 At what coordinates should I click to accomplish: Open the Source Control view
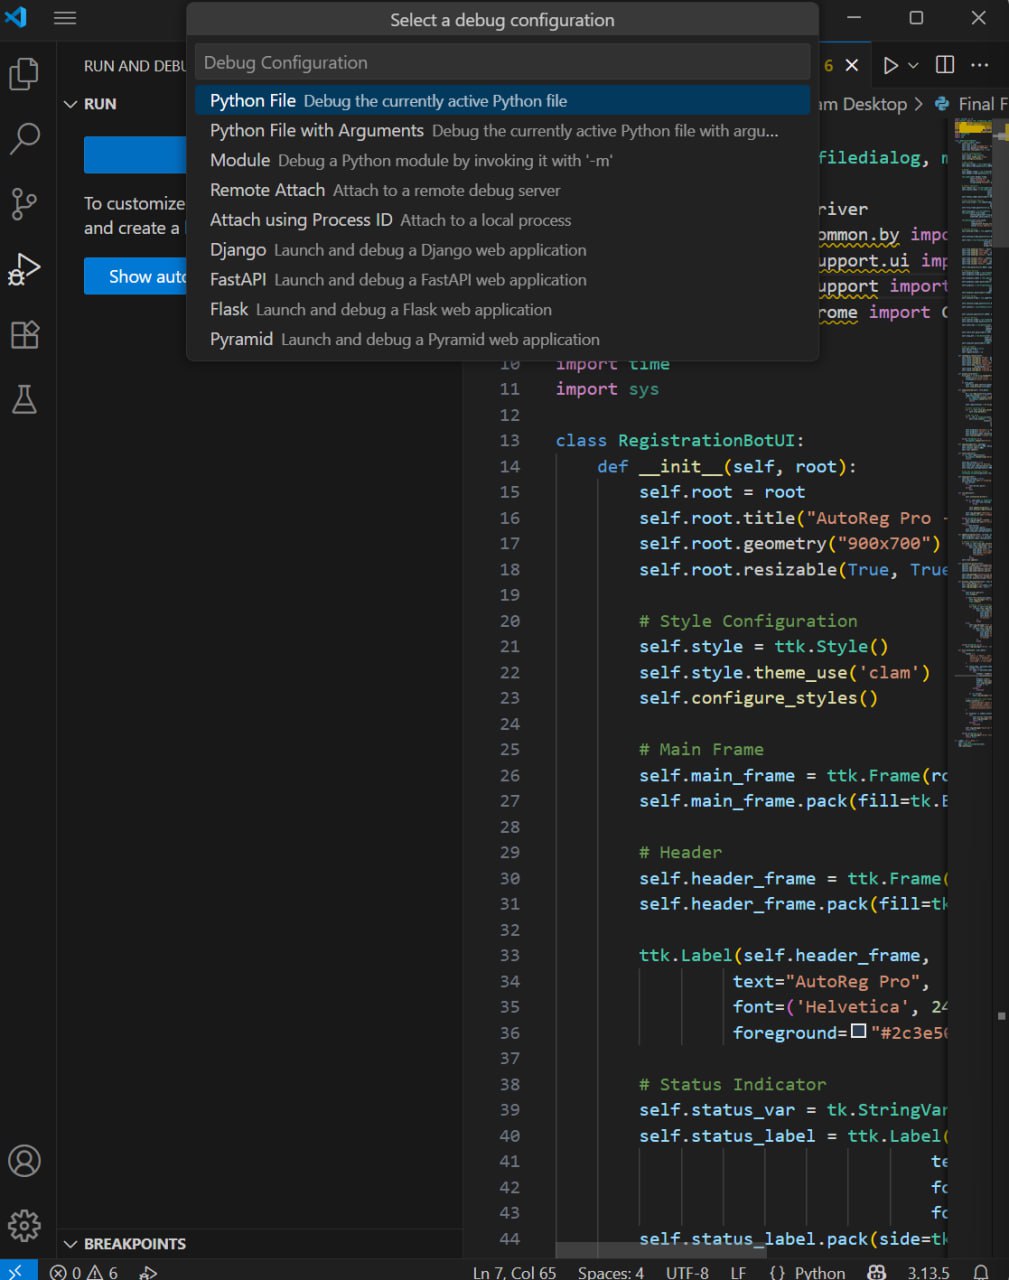point(24,204)
